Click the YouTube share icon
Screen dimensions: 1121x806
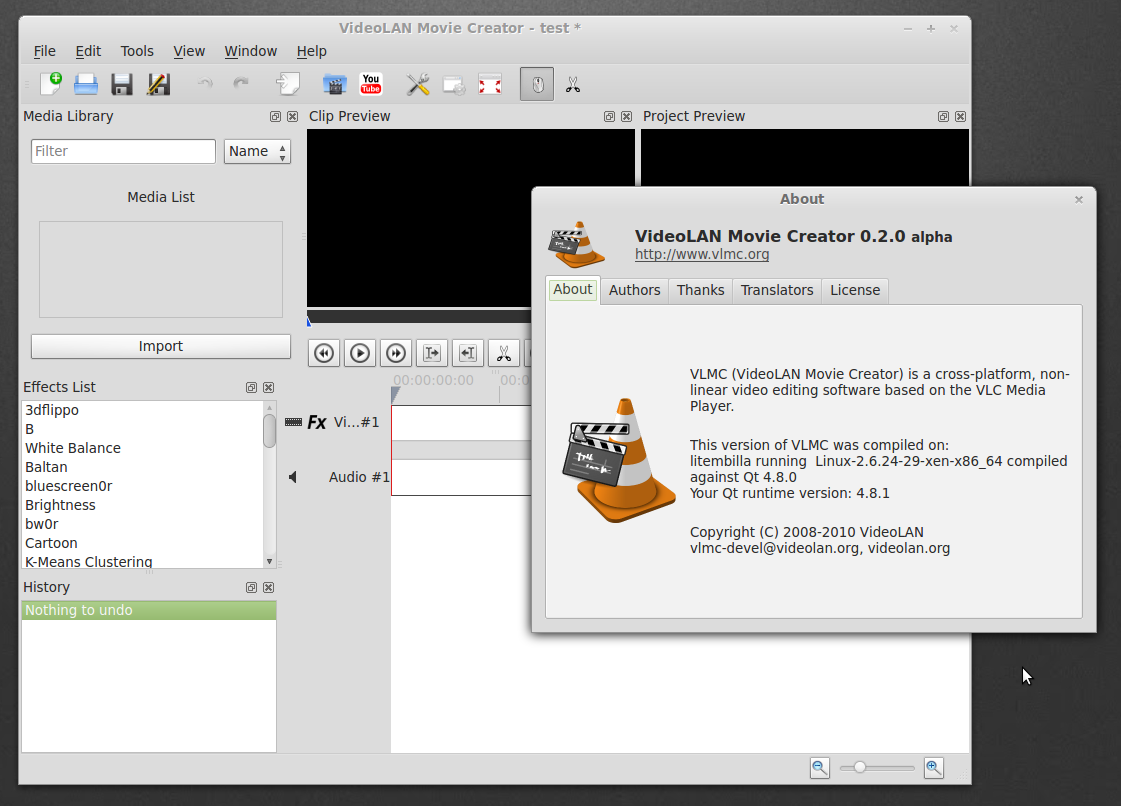(x=371, y=84)
